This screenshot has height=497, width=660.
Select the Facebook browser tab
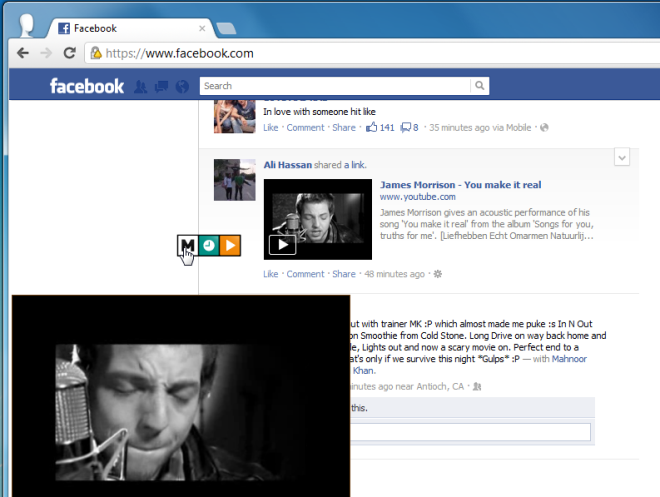(131, 28)
